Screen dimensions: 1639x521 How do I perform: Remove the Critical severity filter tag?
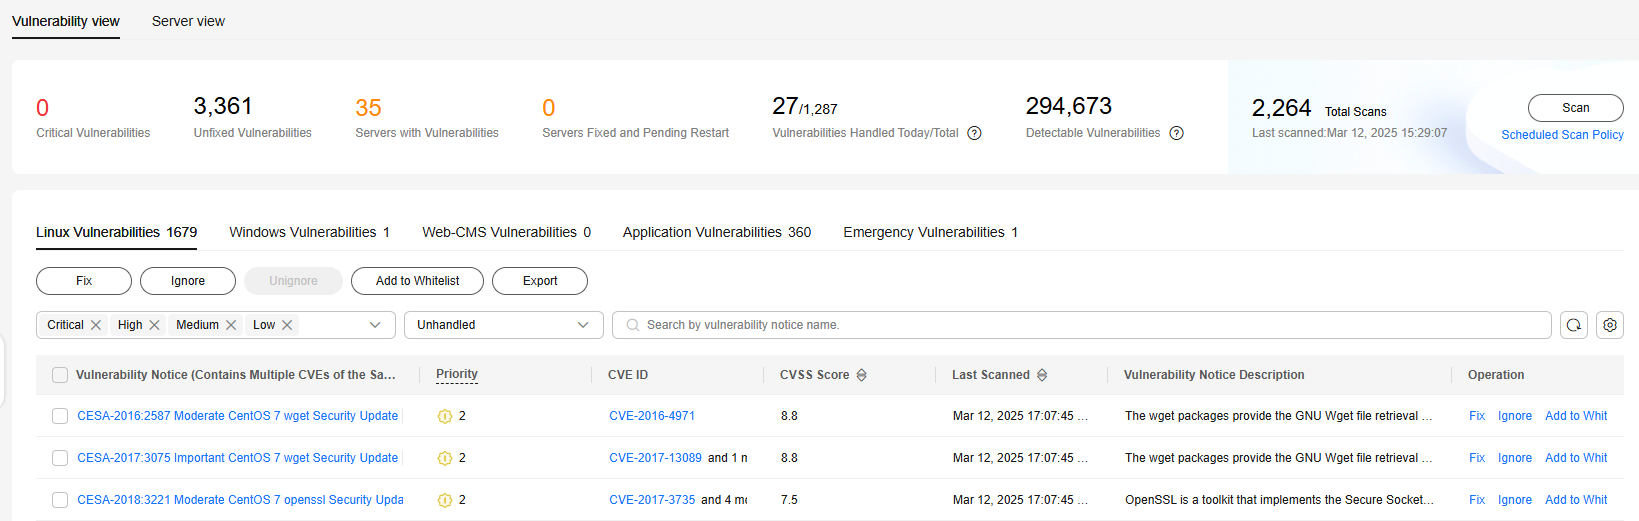pos(96,325)
